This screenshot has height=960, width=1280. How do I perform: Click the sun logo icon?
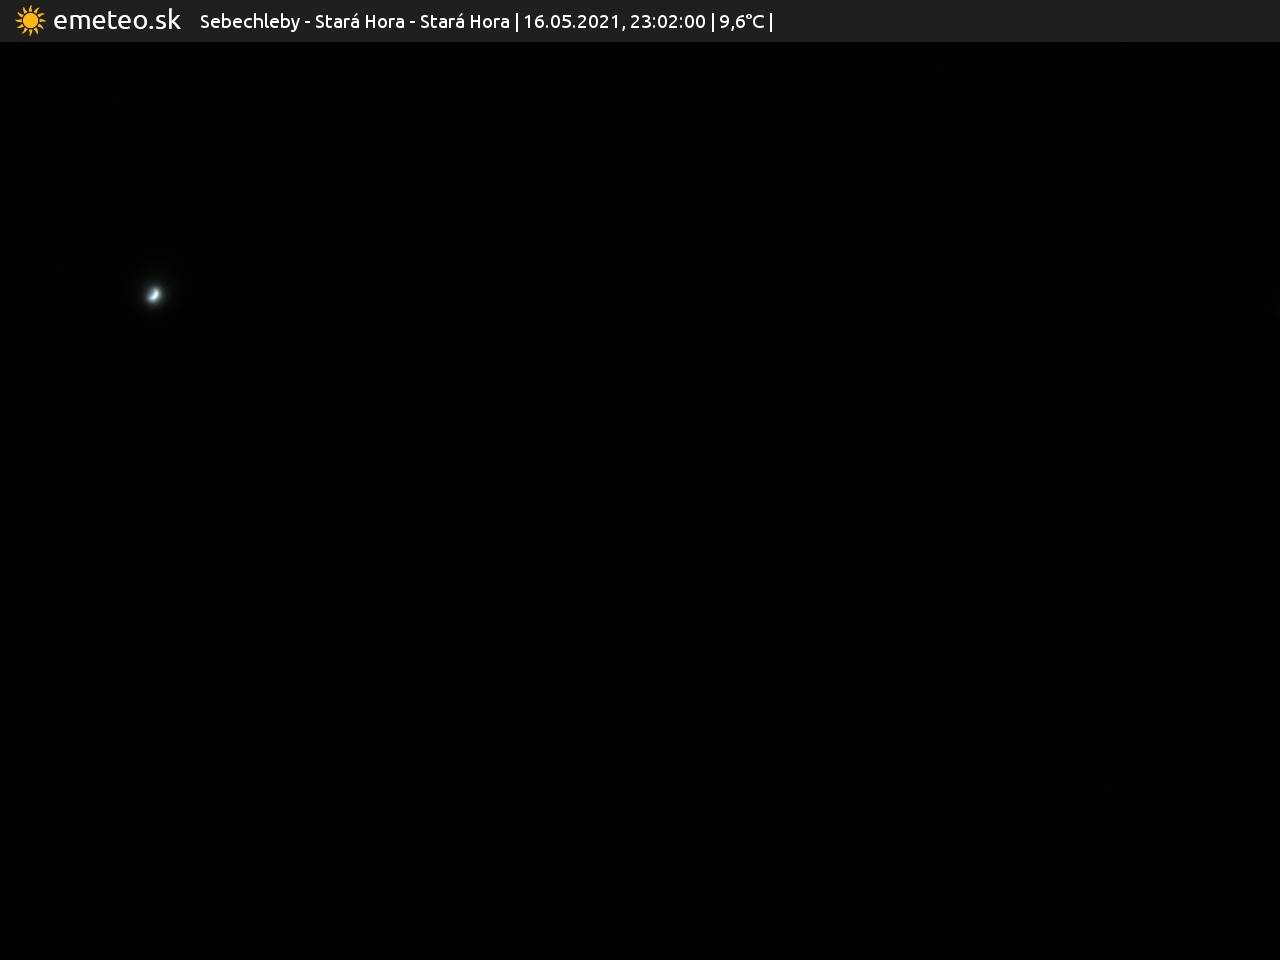[x=30, y=21]
